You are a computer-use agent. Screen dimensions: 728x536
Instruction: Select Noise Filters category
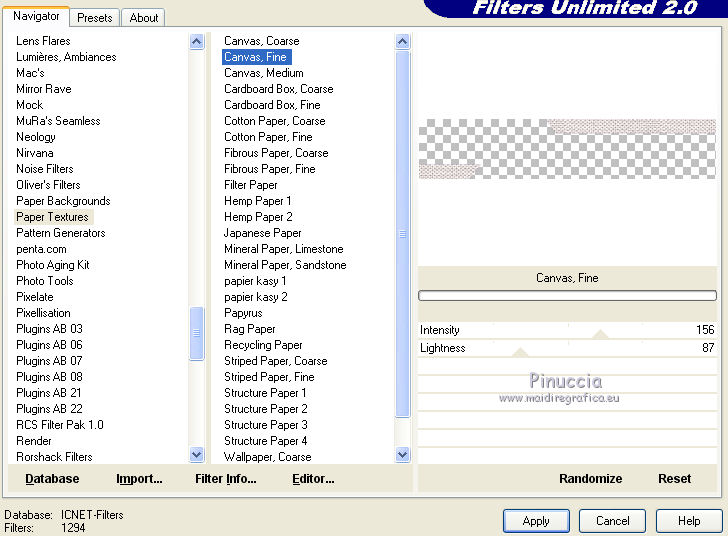(45, 169)
